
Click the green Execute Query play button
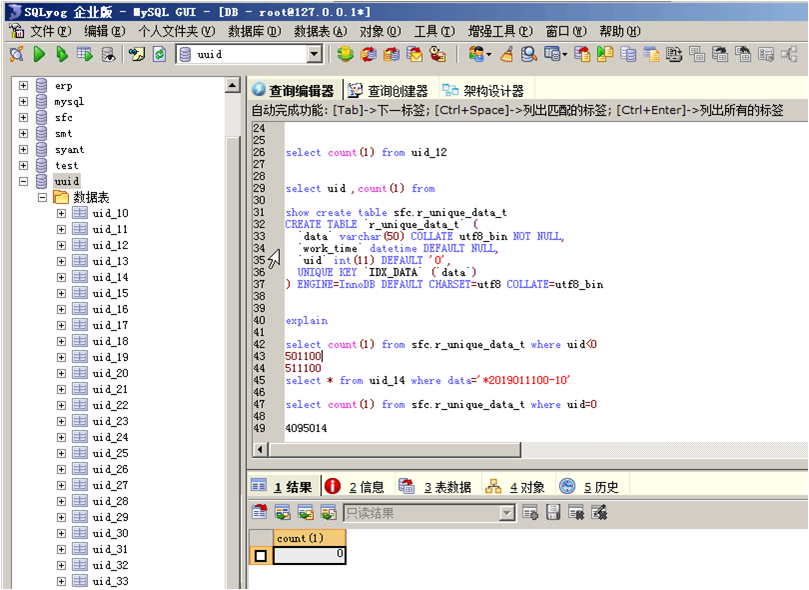[39, 54]
